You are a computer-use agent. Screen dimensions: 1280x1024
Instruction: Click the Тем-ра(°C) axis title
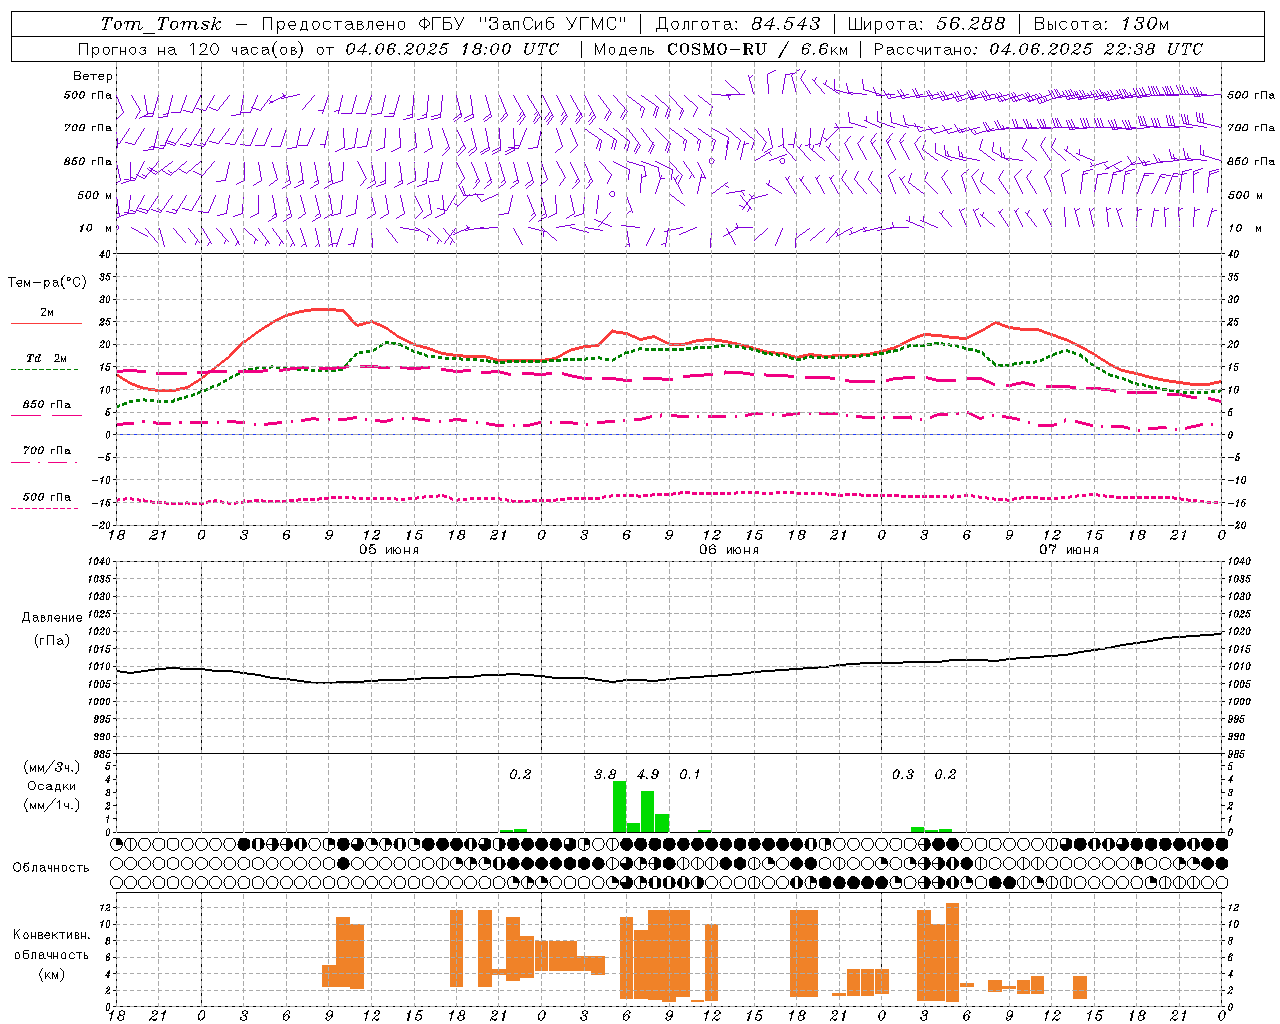click(47, 283)
